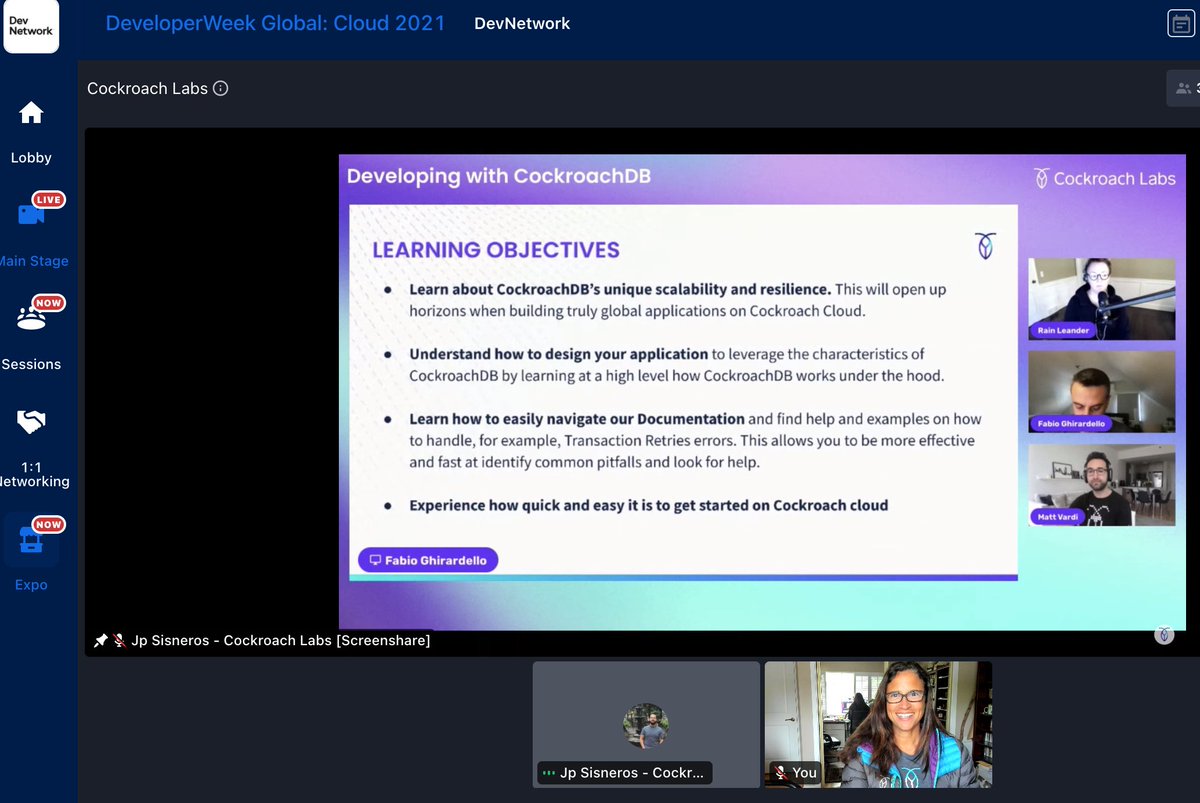Select the Main Stage label in sidebar
Viewport: 1200px width, 803px height.
point(34,261)
